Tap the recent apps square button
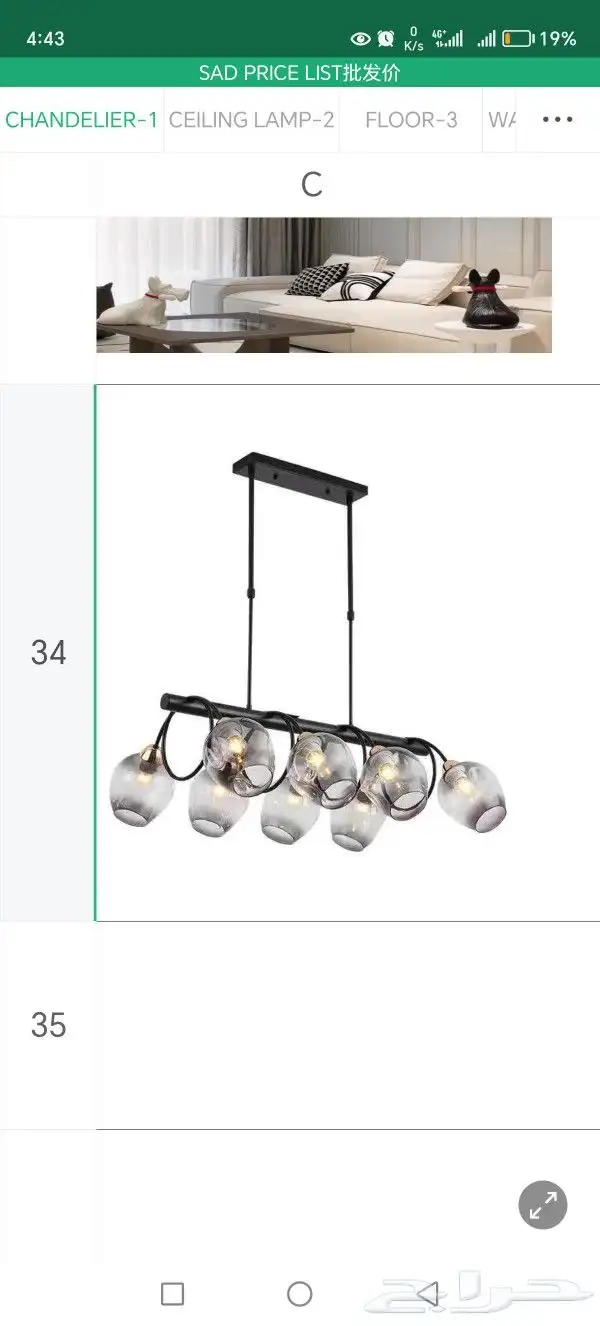 click(x=172, y=1293)
